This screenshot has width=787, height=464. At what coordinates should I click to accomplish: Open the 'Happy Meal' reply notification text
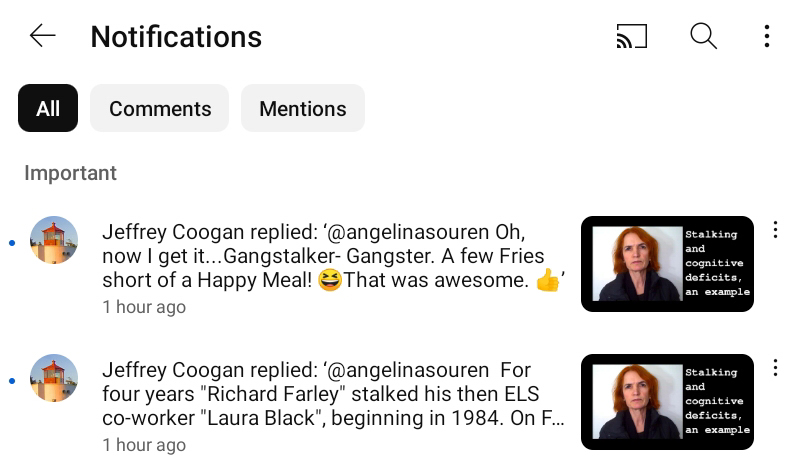click(x=334, y=256)
